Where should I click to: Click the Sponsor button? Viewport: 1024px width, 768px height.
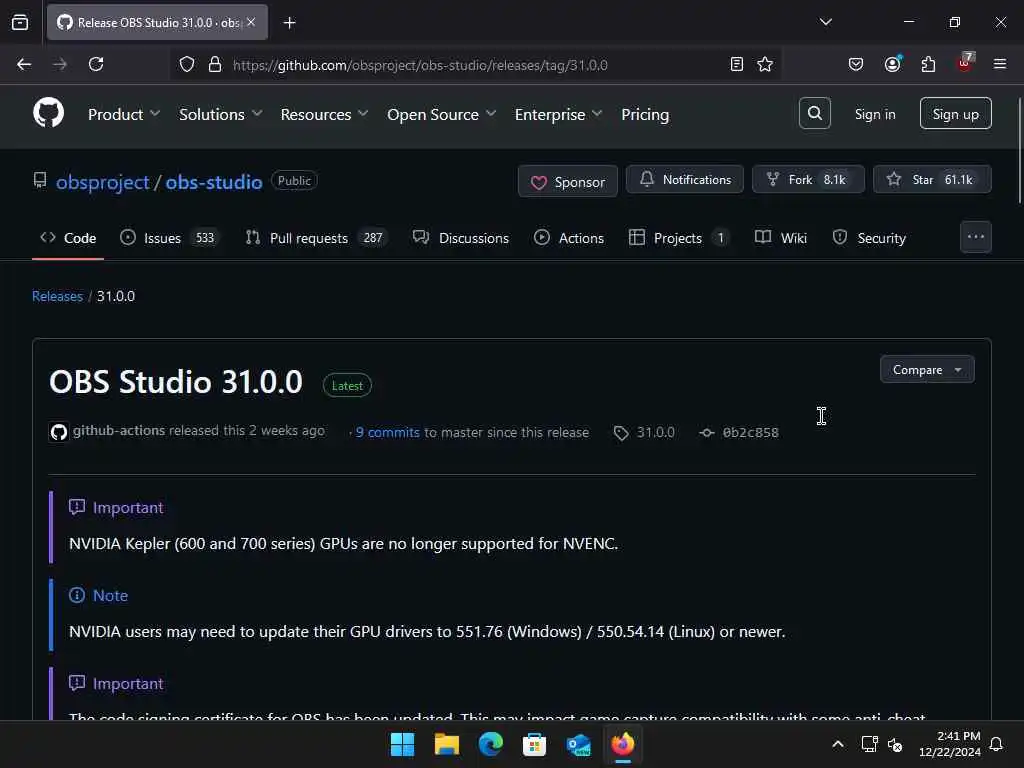click(568, 182)
